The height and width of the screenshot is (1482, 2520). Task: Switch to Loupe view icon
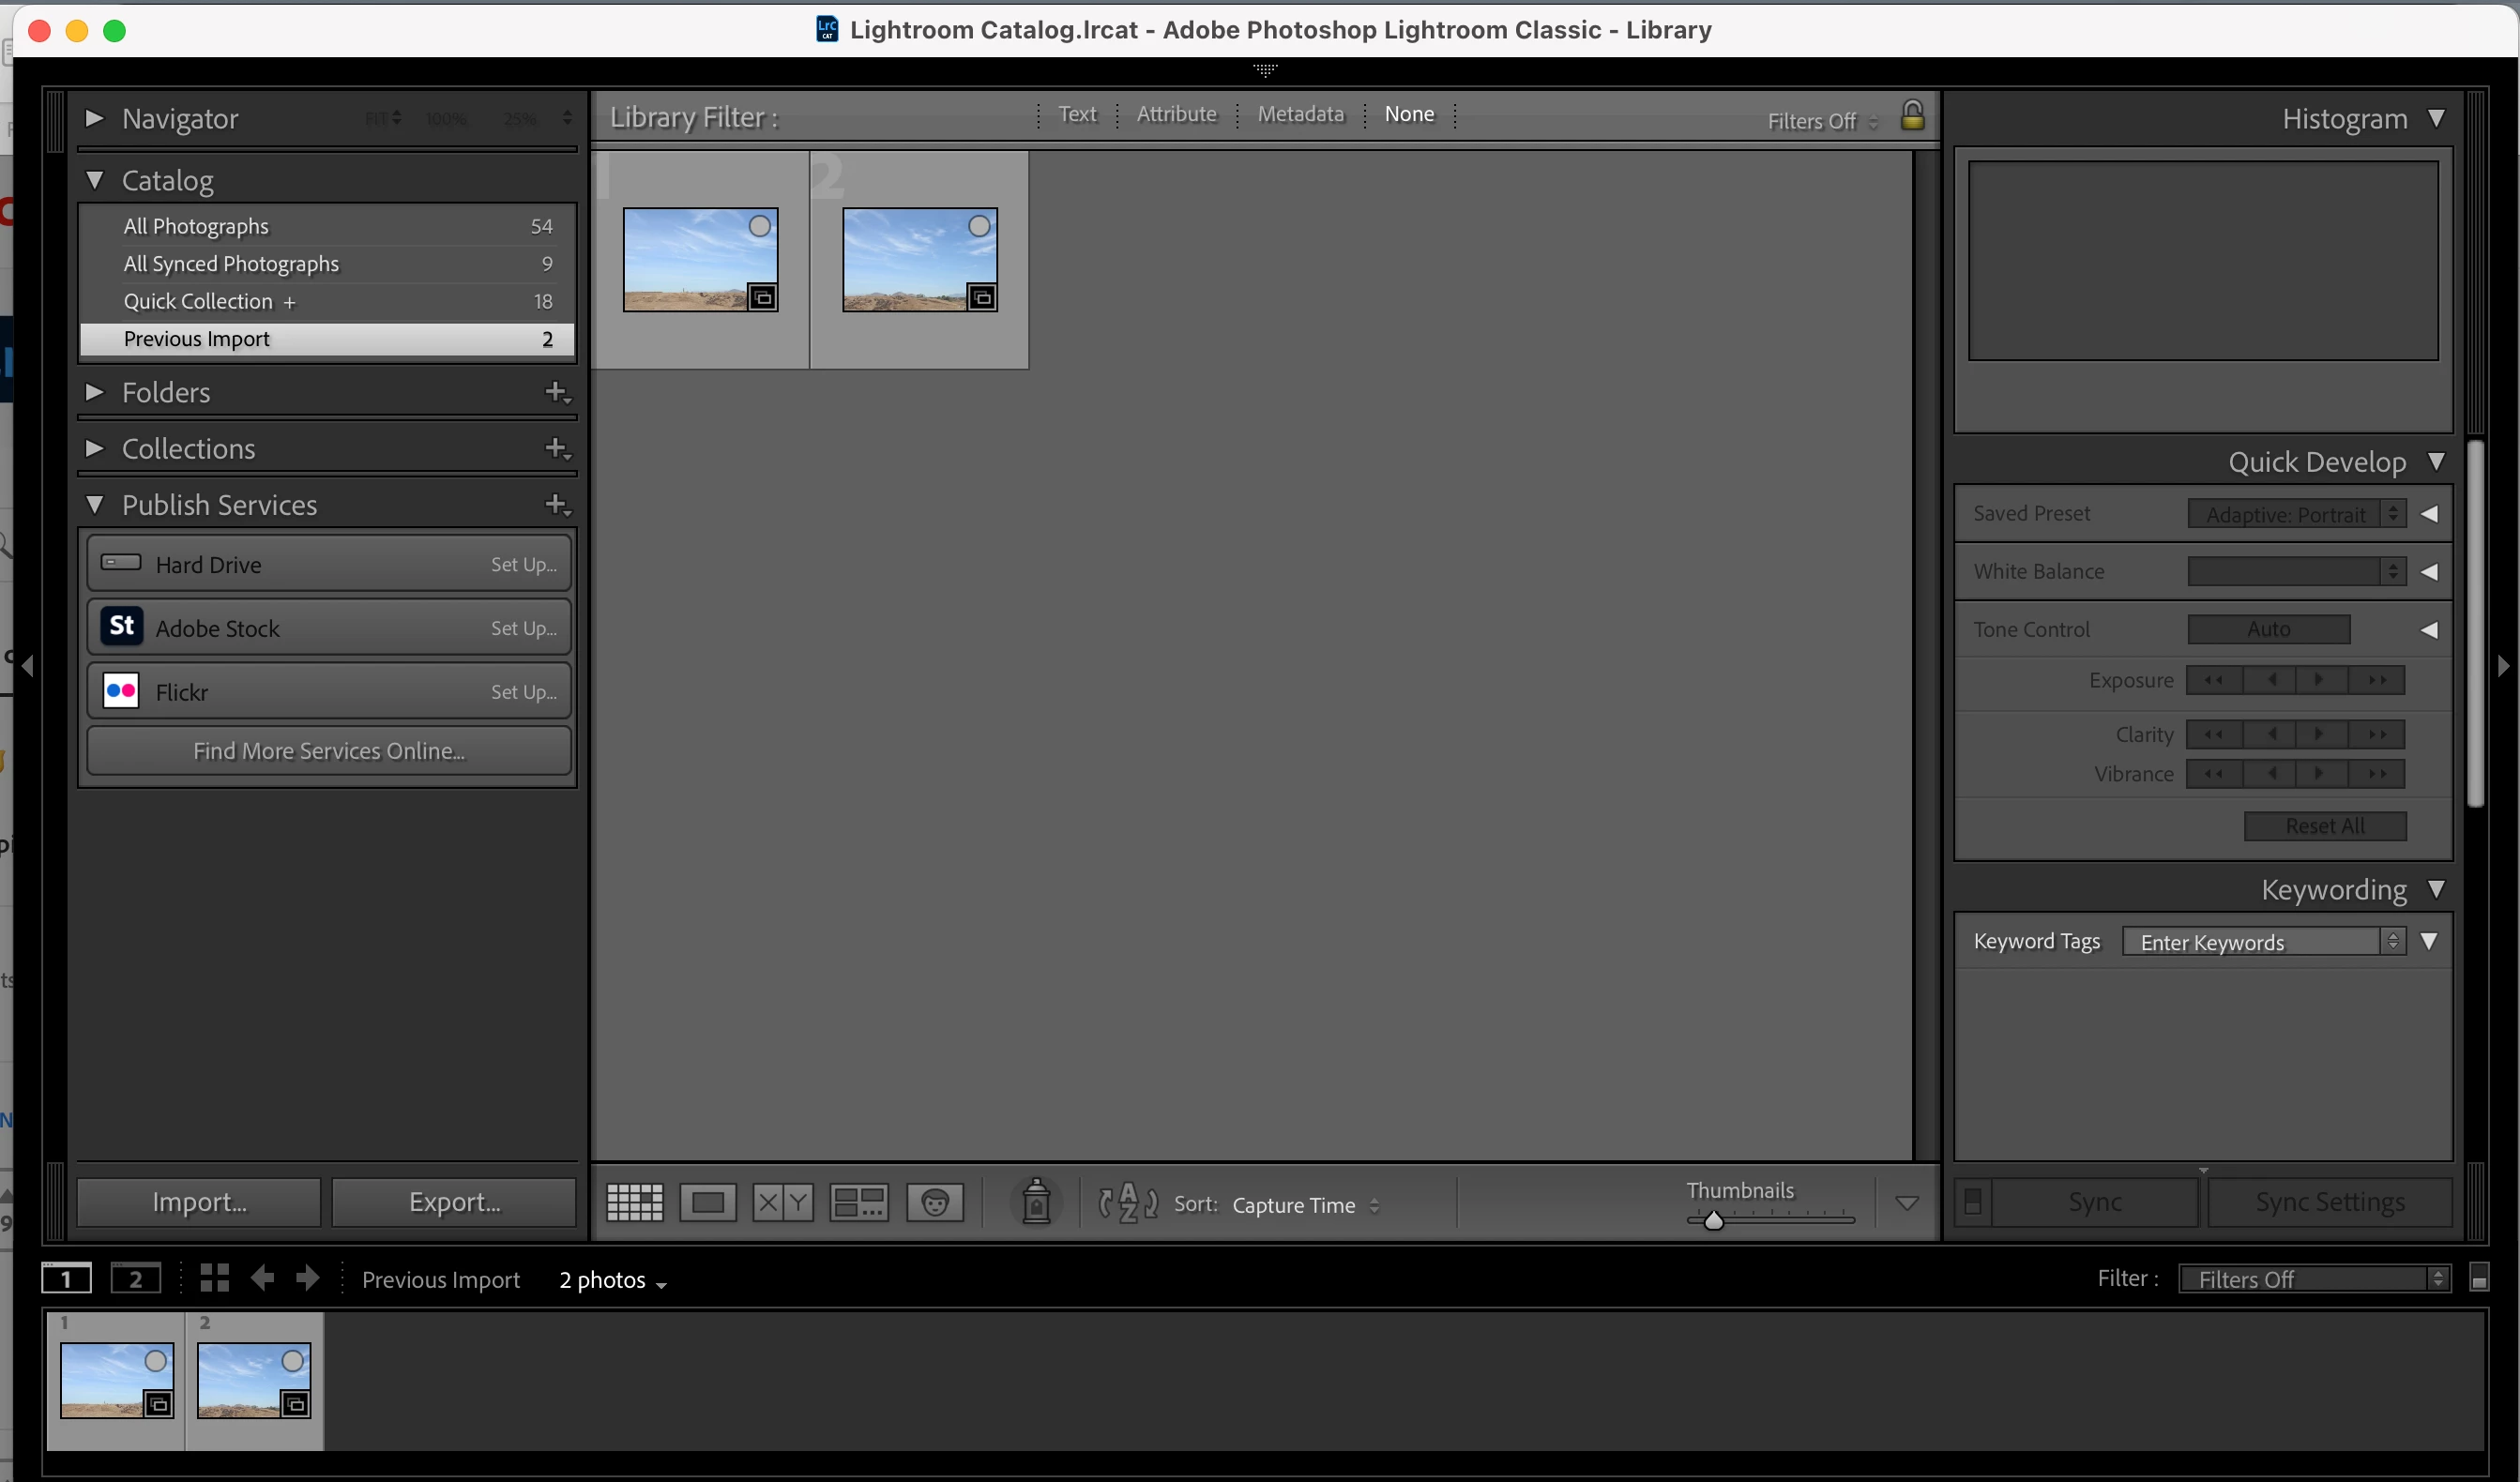pyautogui.click(x=707, y=1202)
